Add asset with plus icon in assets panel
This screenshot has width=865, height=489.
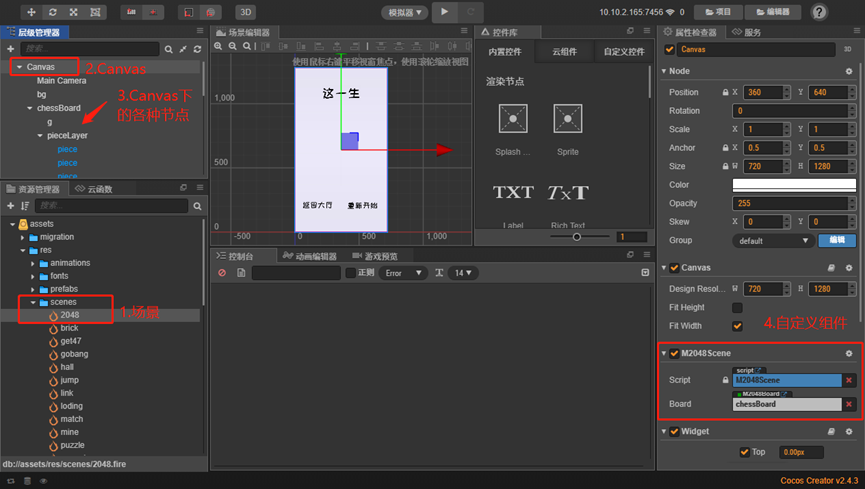[10, 206]
